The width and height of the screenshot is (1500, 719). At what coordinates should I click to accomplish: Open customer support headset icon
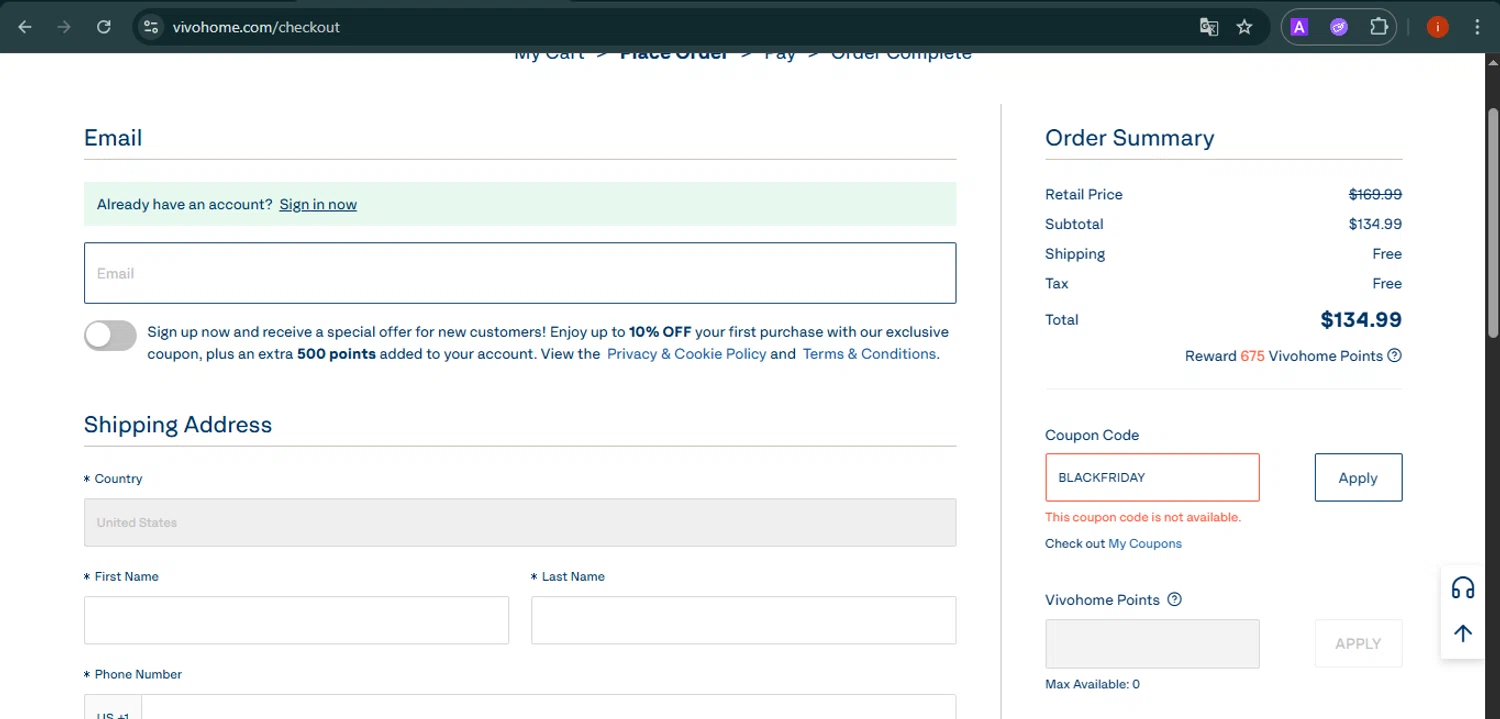1463,588
